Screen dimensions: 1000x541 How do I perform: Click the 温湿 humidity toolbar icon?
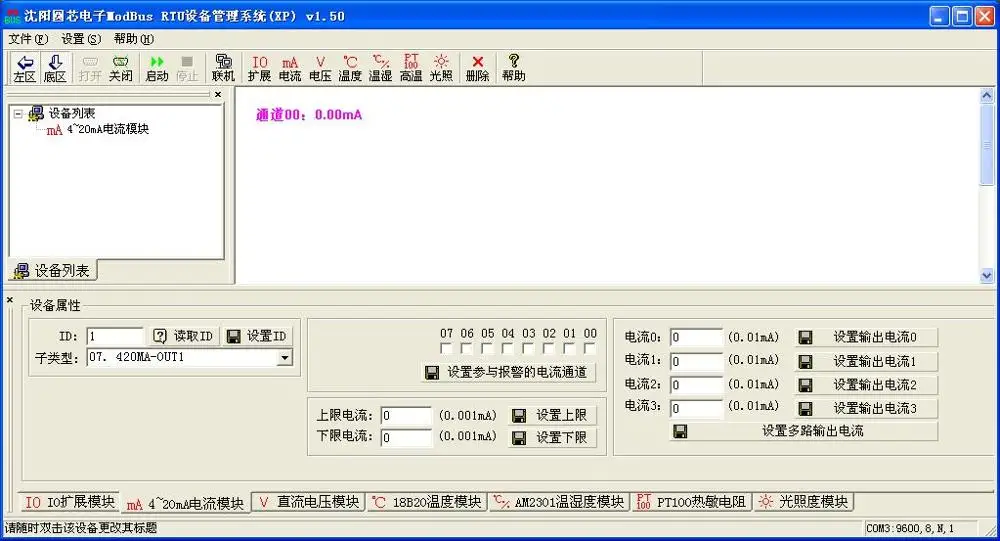click(380, 68)
